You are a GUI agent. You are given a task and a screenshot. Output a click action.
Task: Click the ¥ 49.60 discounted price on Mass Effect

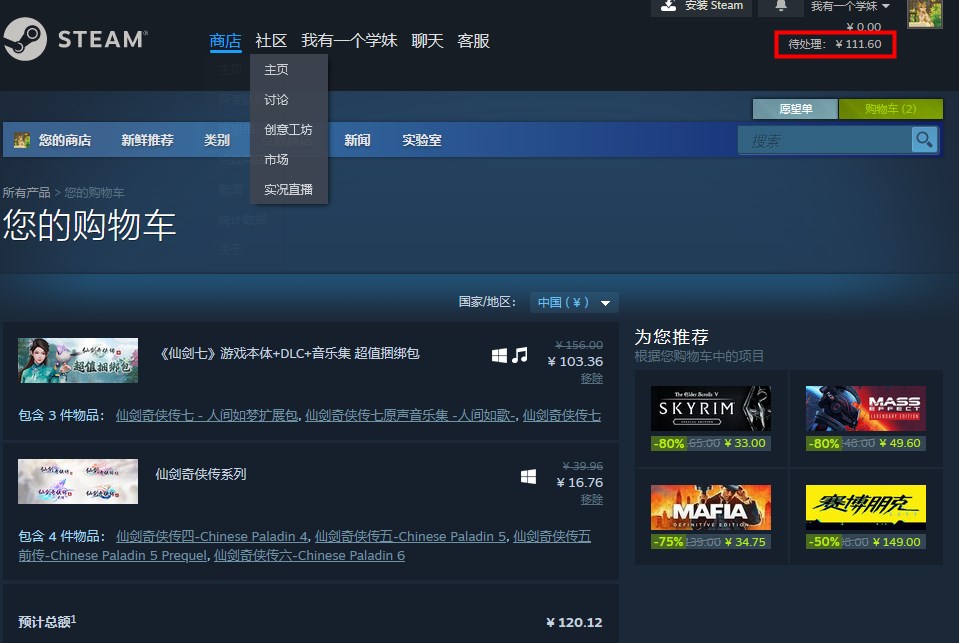pyautogui.click(x=900, y=443)
